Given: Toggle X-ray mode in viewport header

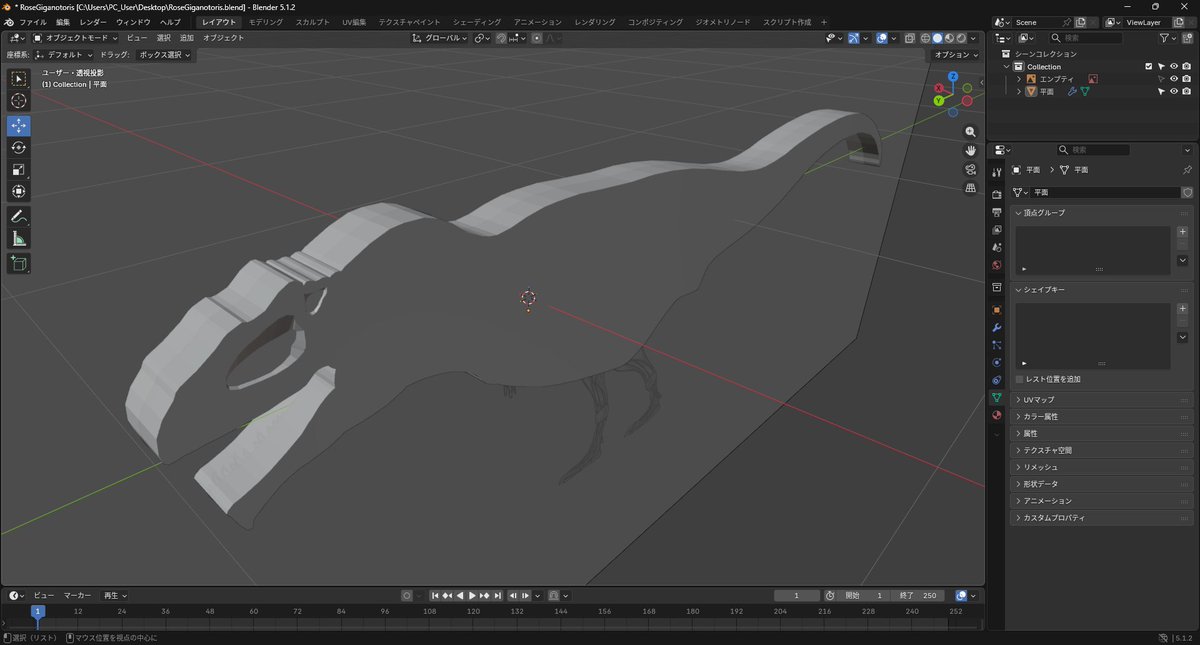Looking at the screenshot, I should pyautogui.click(x=909, y=38).
